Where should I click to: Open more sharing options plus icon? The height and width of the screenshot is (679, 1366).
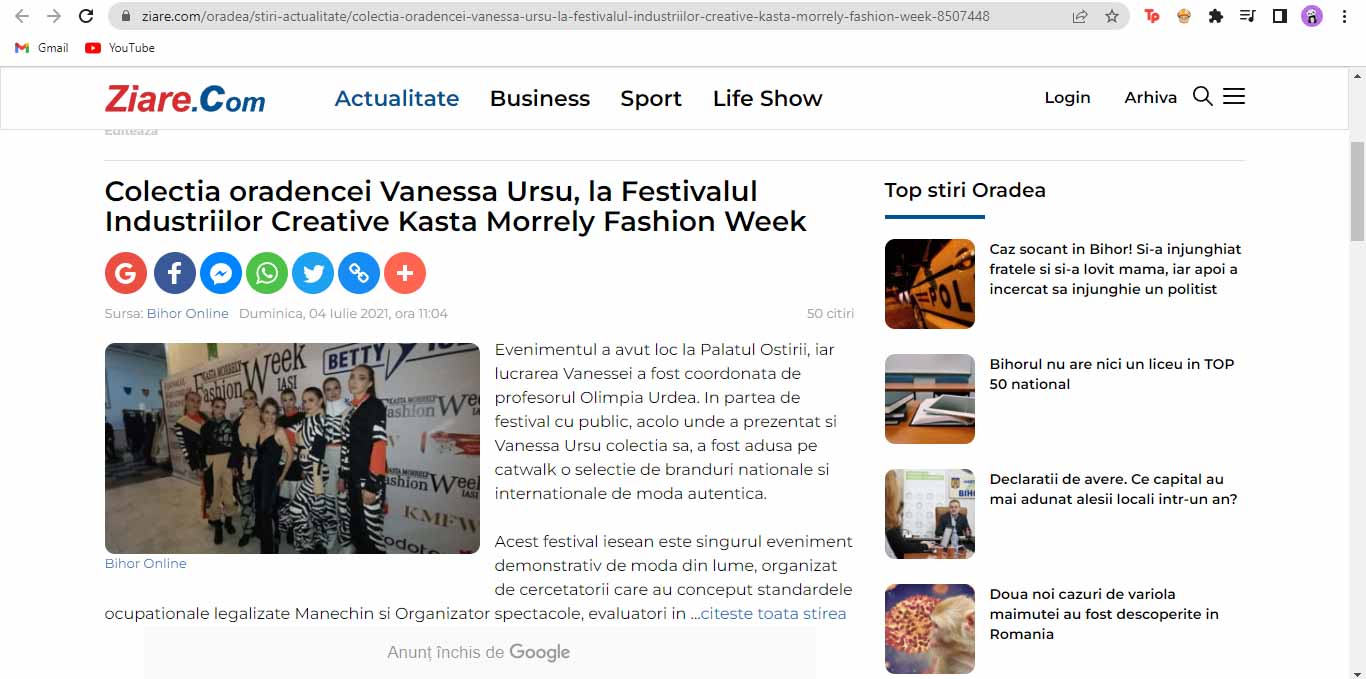[405, 273]
